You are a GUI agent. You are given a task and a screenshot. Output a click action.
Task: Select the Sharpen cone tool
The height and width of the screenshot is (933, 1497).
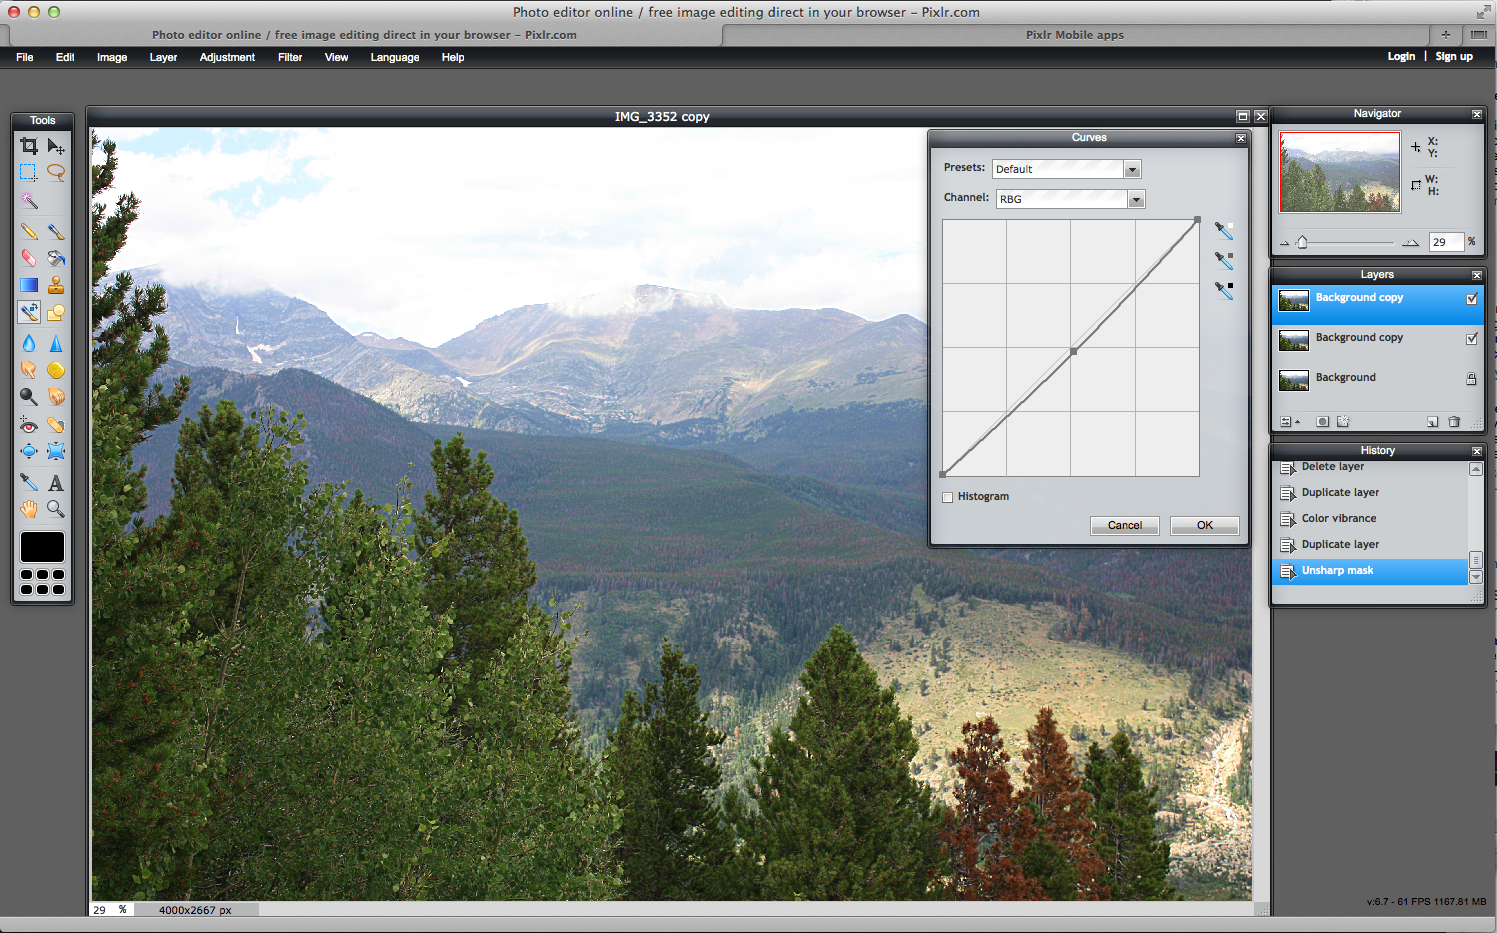(x=56, y=343)
